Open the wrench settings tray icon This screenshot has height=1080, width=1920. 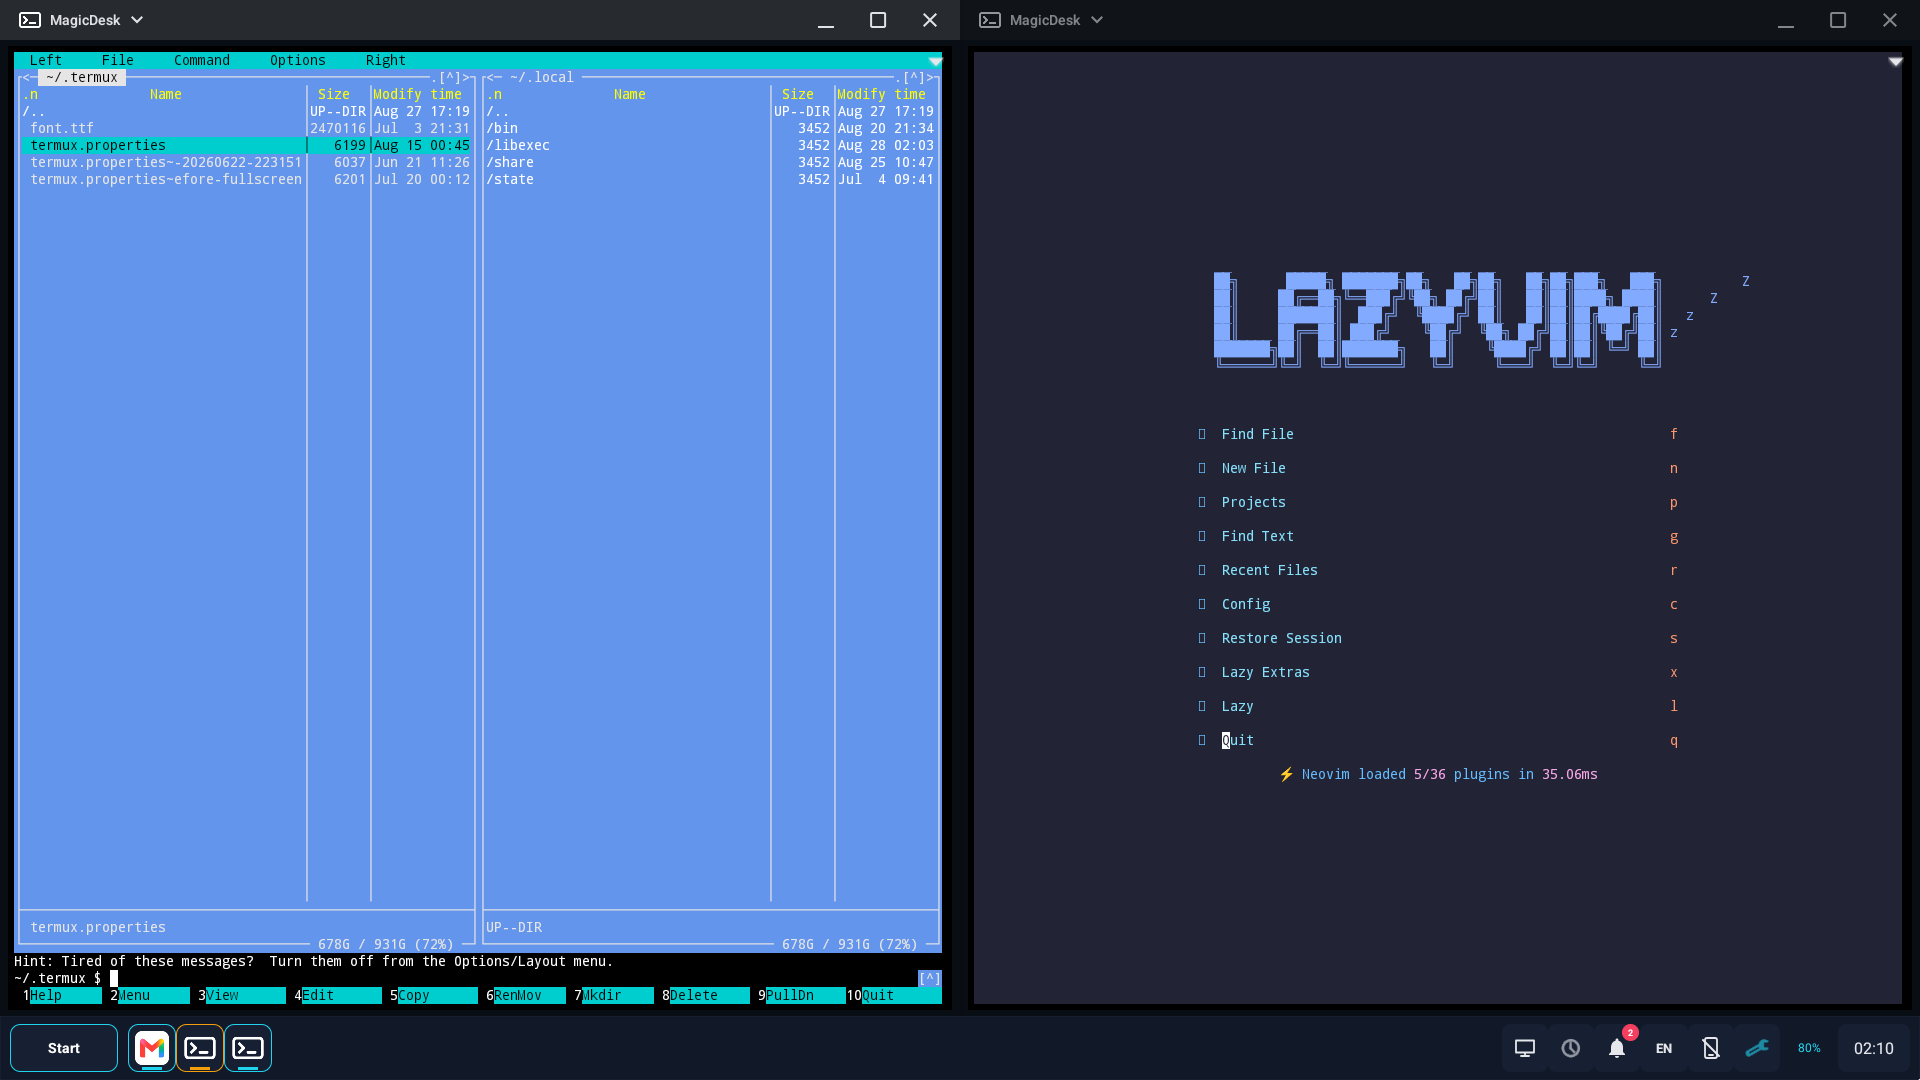point(1757,1048)
